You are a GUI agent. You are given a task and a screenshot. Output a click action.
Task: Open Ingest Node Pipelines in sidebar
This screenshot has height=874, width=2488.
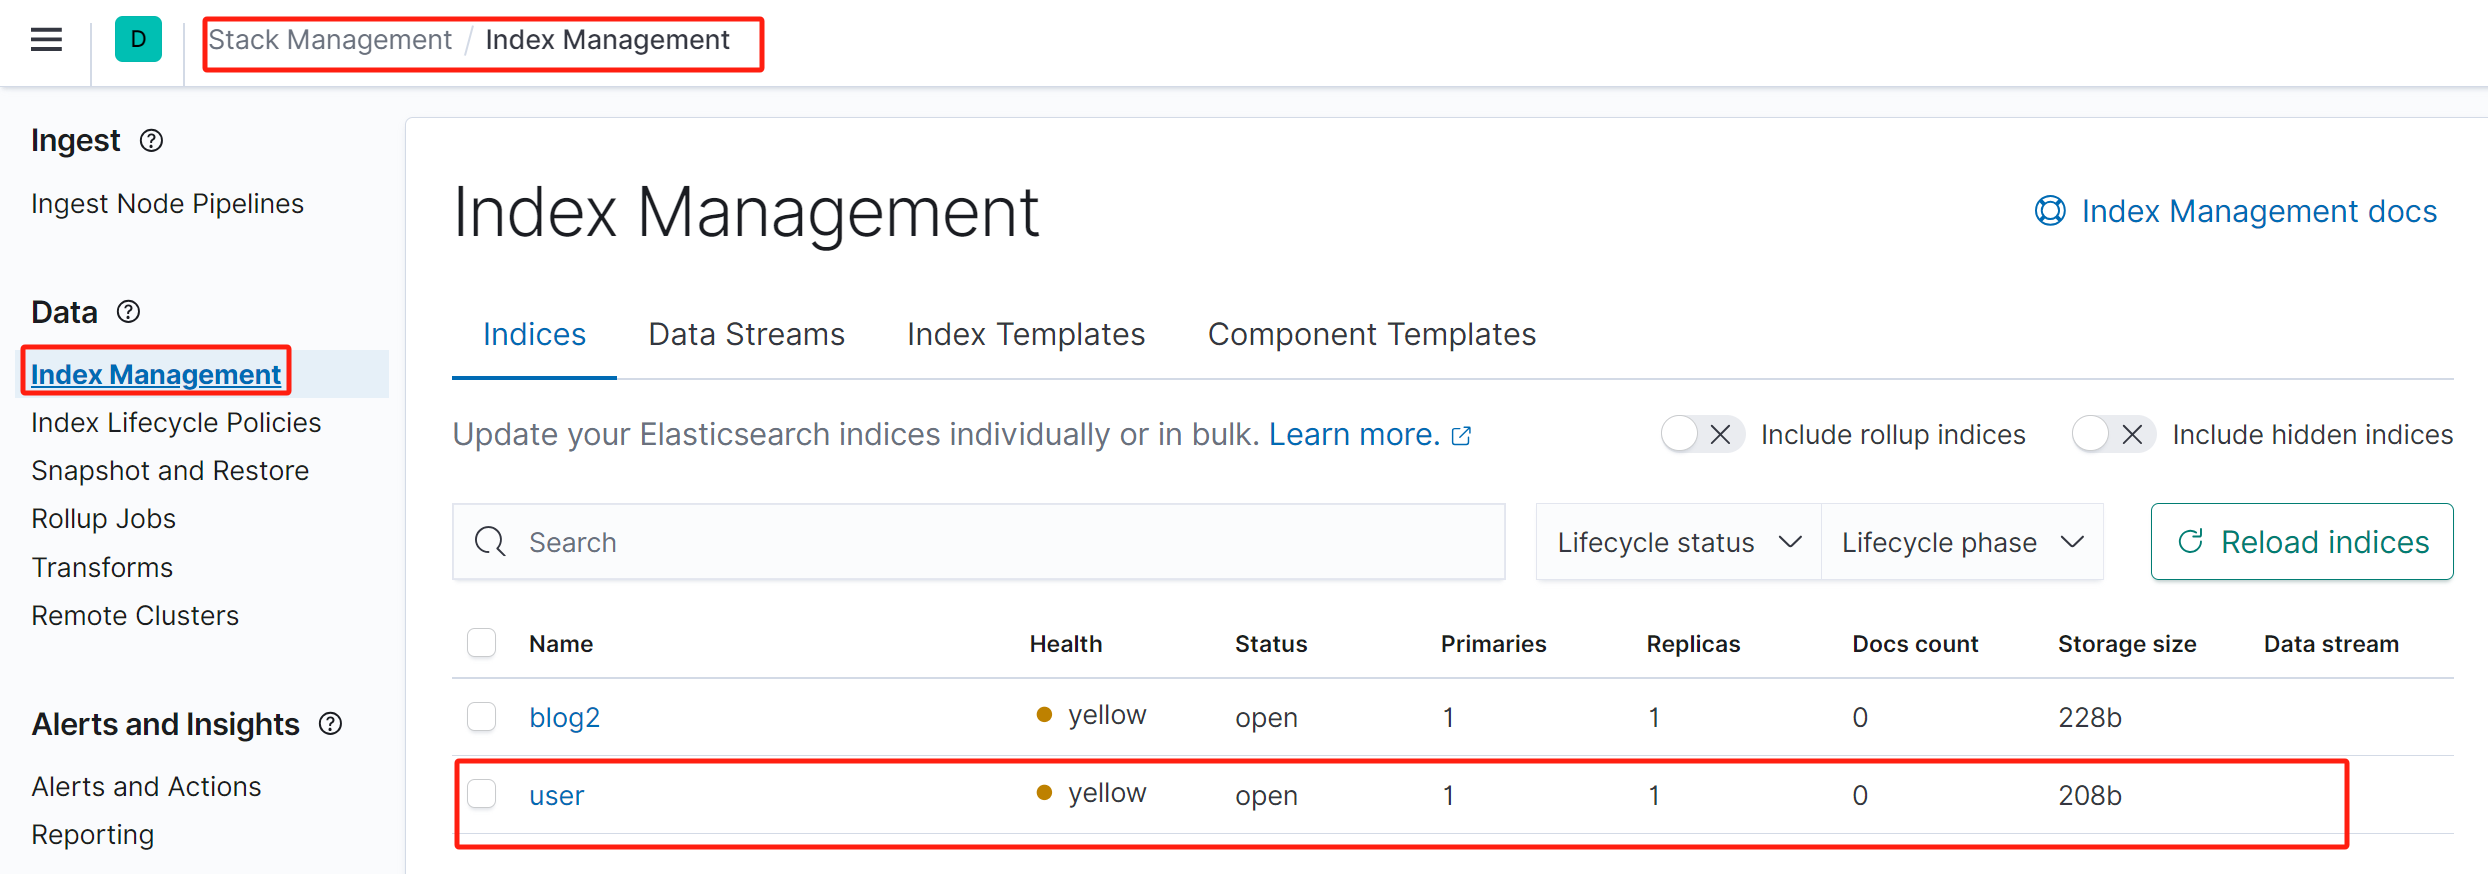(167, 204)
